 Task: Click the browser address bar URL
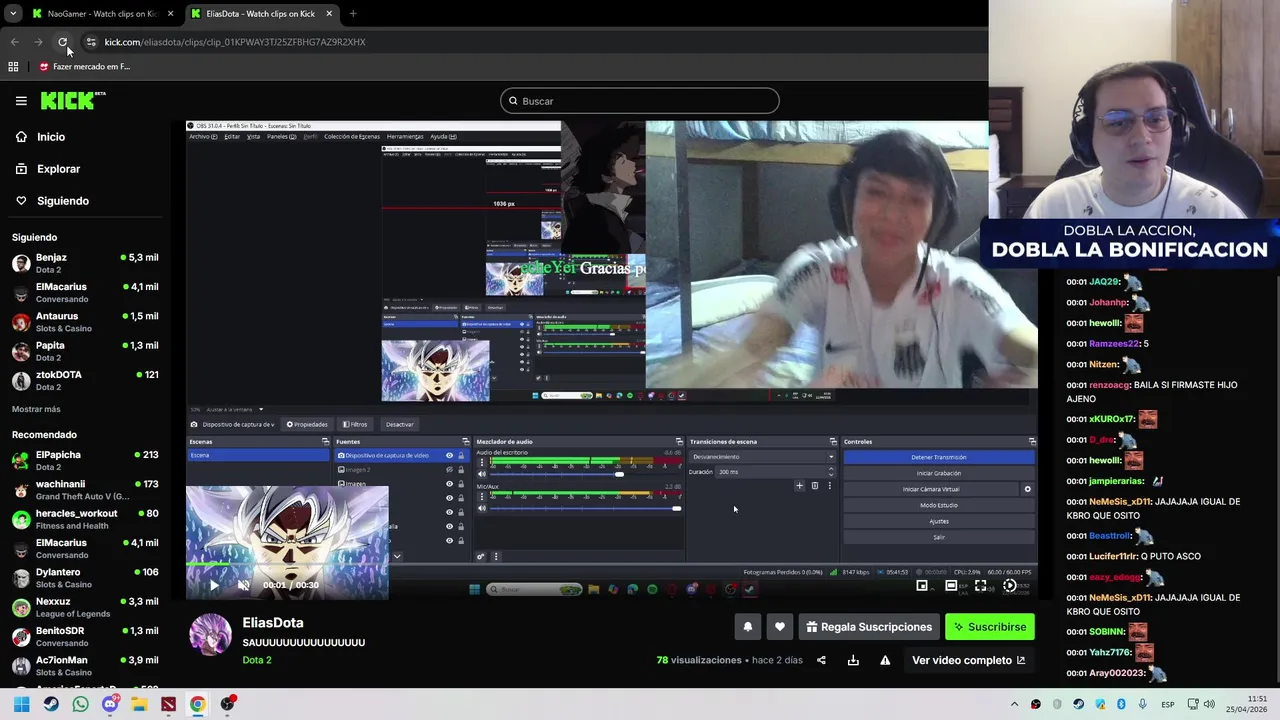(235, 42)
